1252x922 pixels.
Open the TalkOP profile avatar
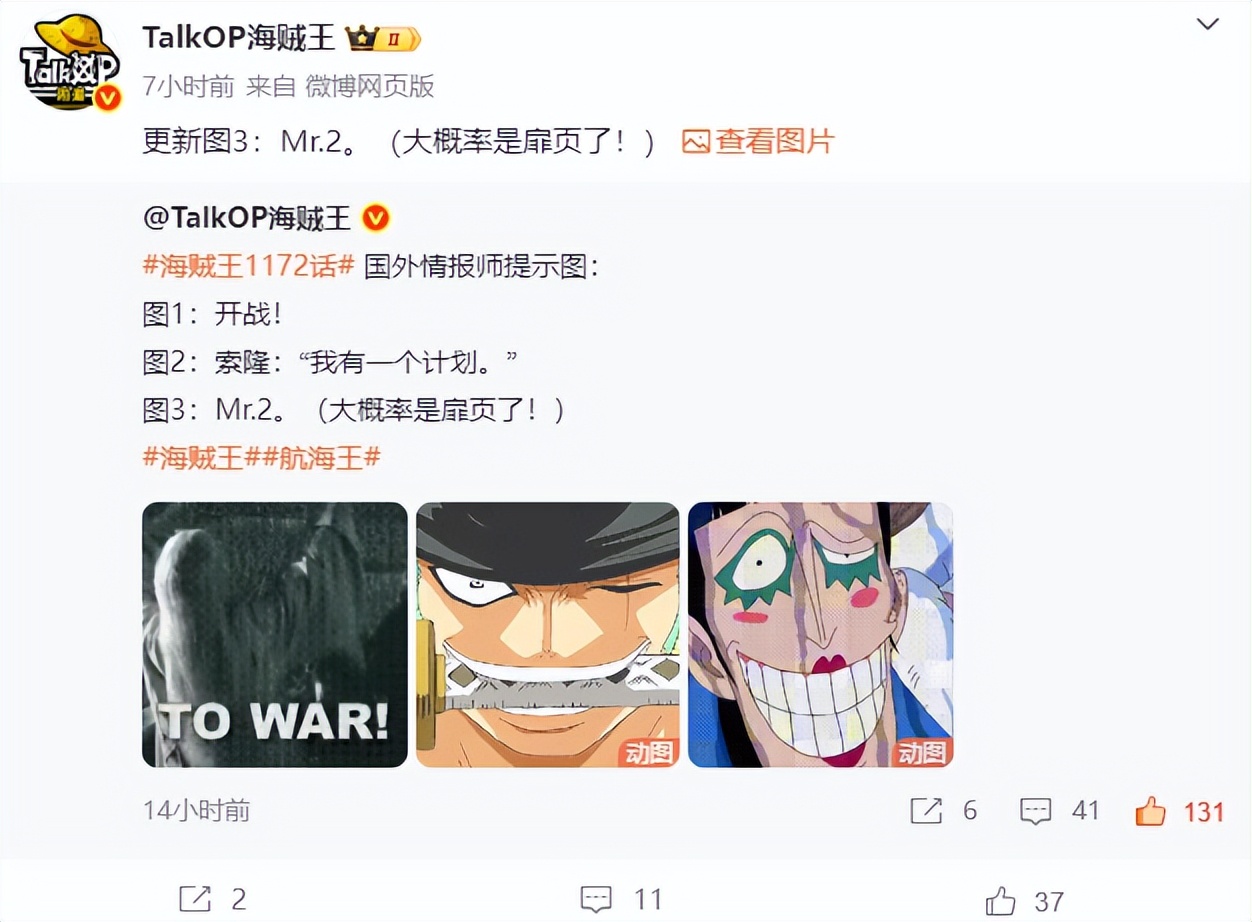click(70, 62)
